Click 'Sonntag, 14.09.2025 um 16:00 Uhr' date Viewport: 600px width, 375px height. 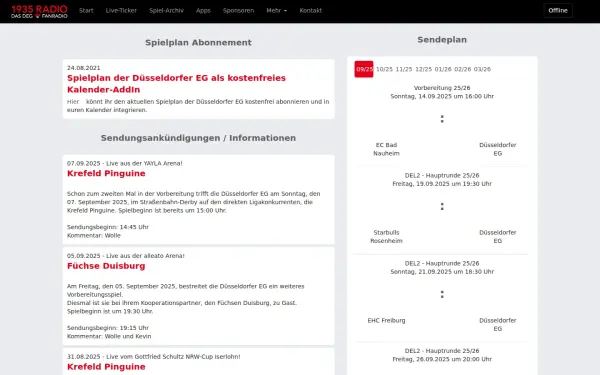click(x=442, y=96)
